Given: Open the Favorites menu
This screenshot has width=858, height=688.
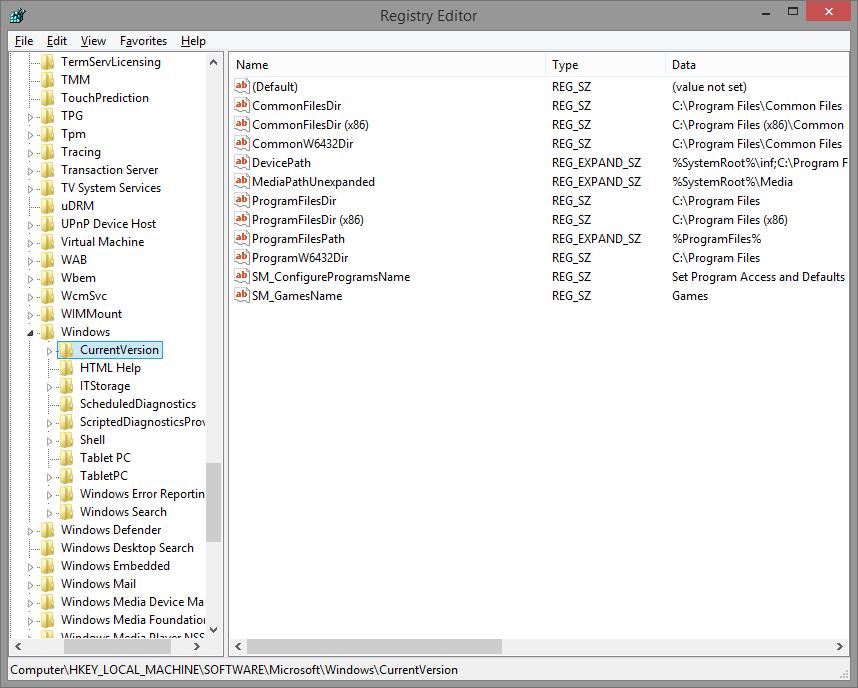Looking at the screenshot, I should (143, 41).
